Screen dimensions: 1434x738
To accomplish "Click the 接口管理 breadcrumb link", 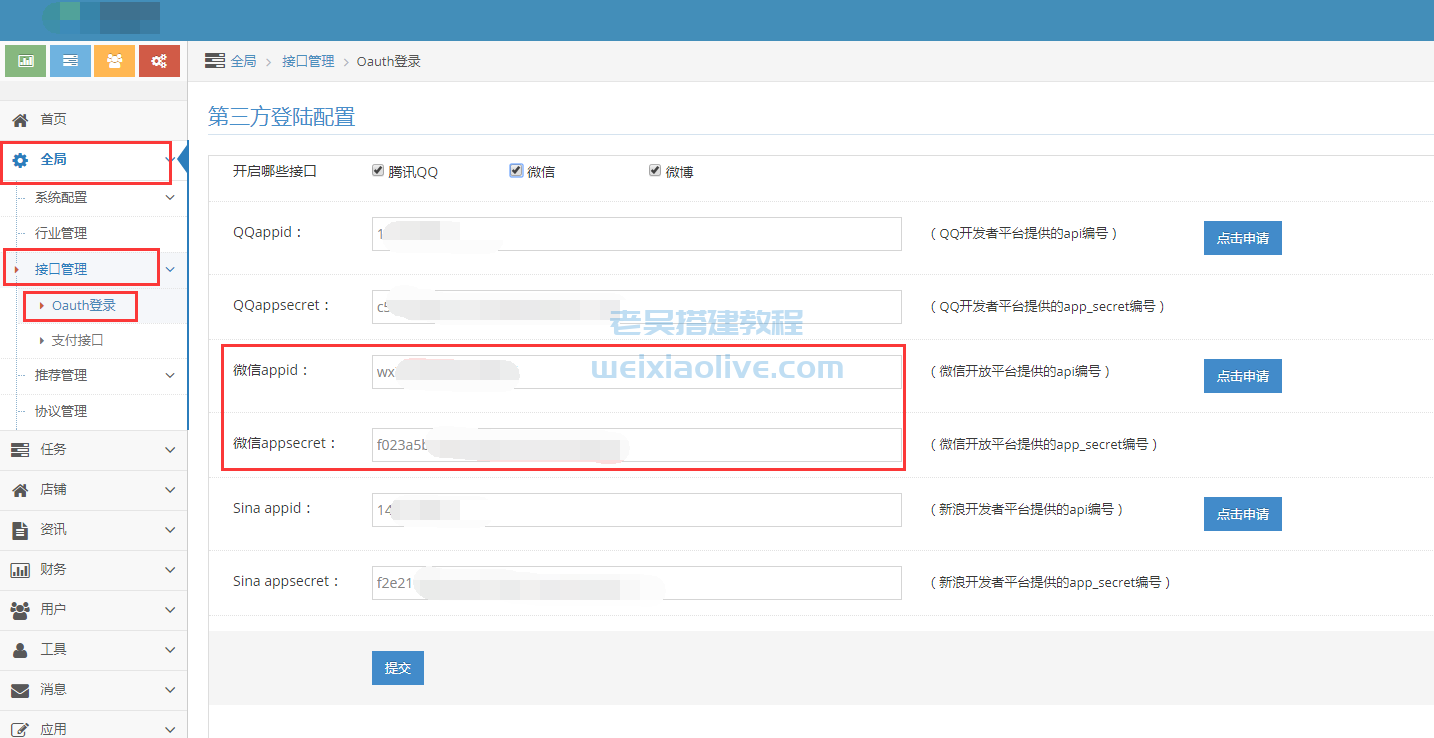I will pos(308,62).
